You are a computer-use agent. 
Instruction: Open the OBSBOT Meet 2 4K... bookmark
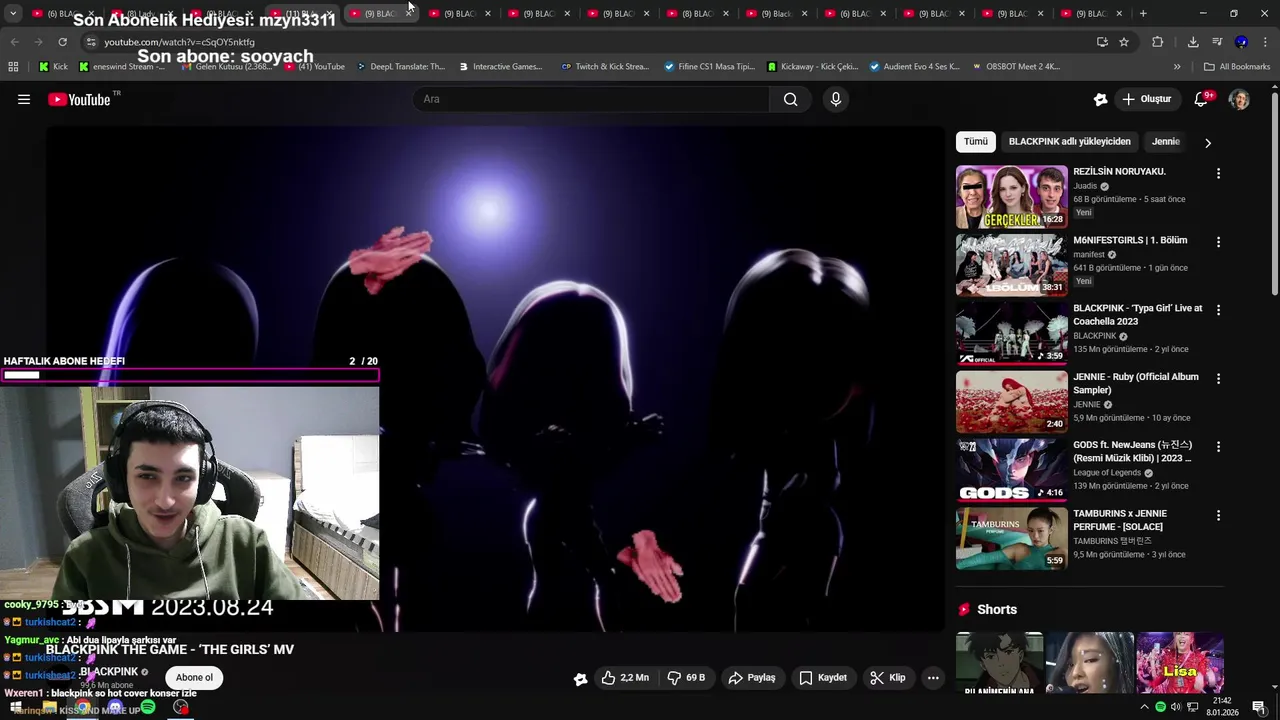coord(1016,67)
